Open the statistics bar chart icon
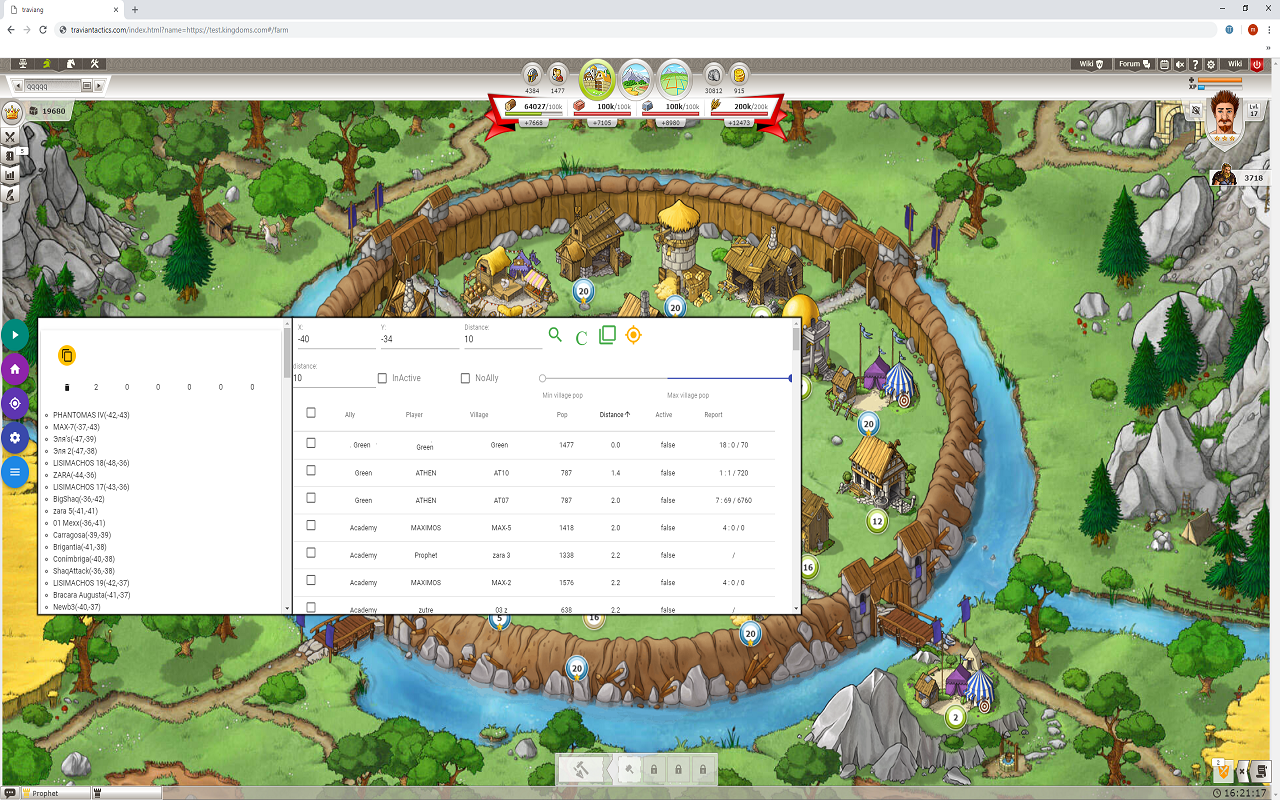 [11, 175]
